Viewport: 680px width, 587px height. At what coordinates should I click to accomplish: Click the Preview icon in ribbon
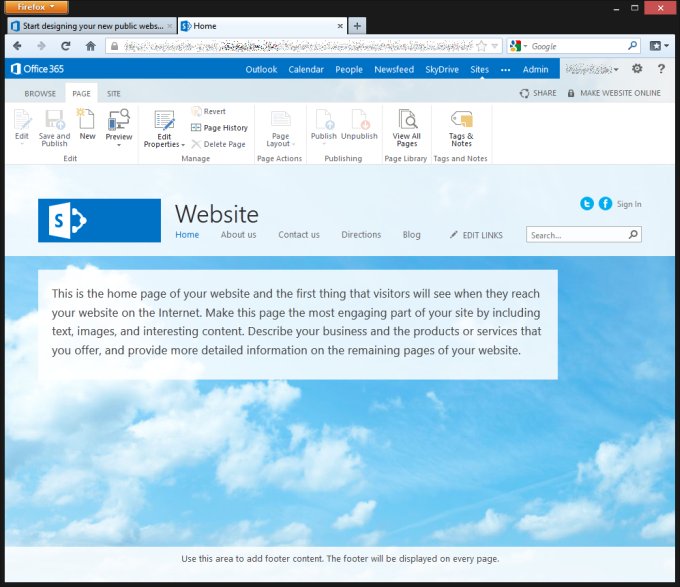pos(119,120)
